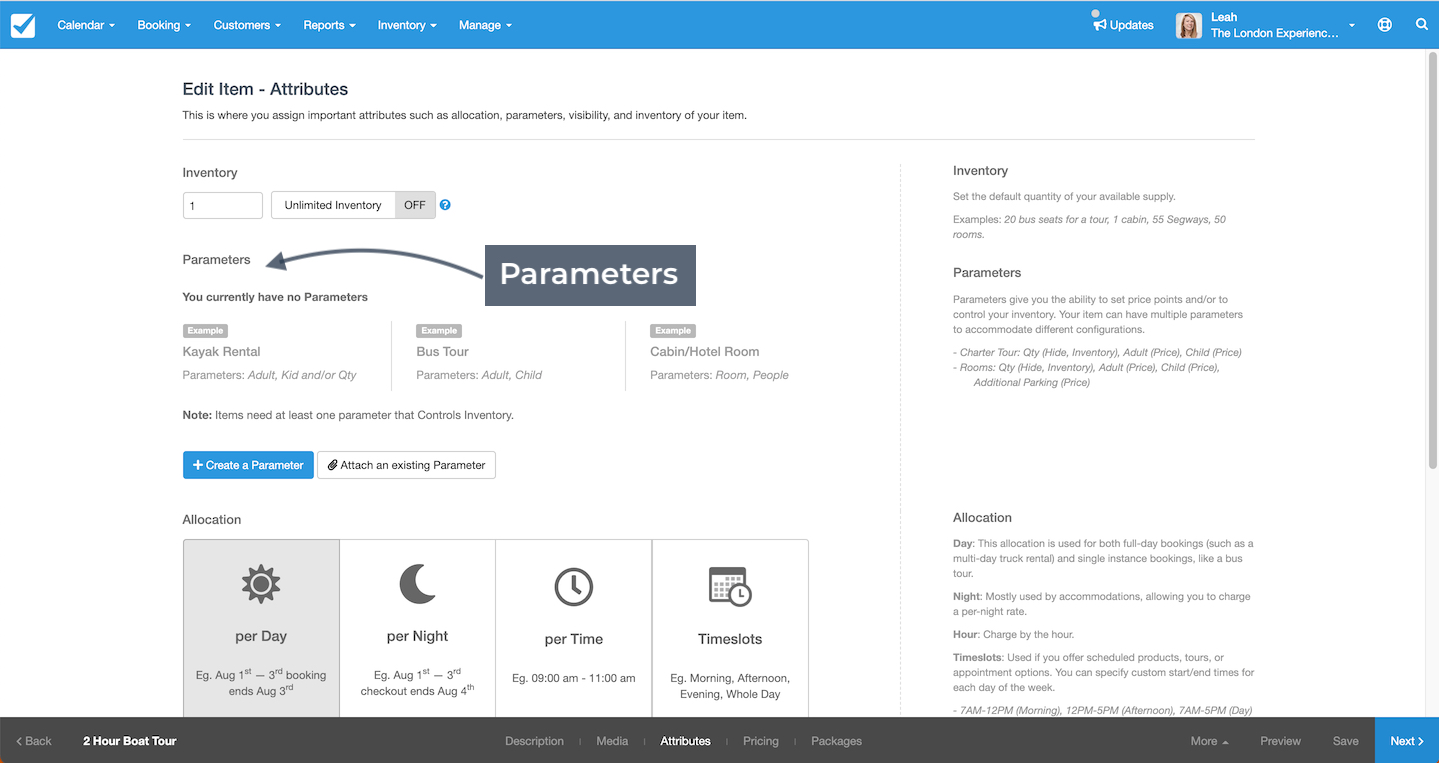Image resolution: width=1439 pixels, height=763 pixels.
Task: Click the inventory help question icon
Action: (445, 205)
